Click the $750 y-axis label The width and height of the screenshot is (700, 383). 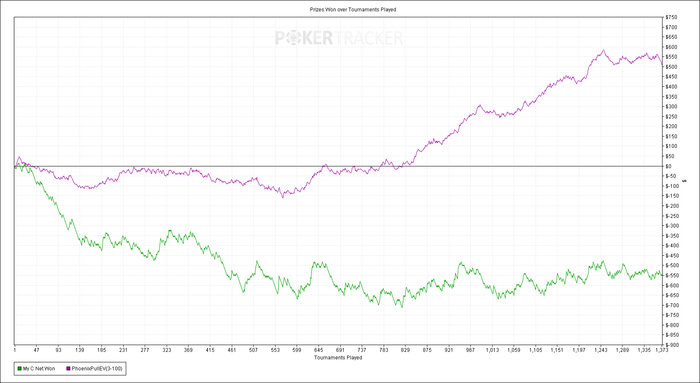671,17
